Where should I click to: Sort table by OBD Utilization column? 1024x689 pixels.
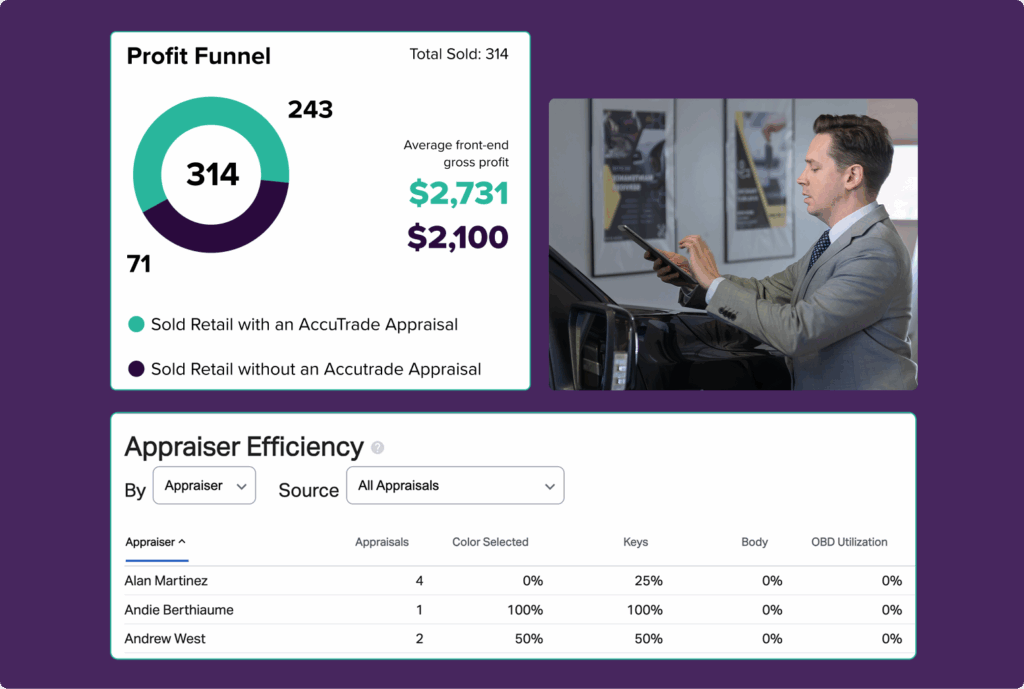[849, 542]
